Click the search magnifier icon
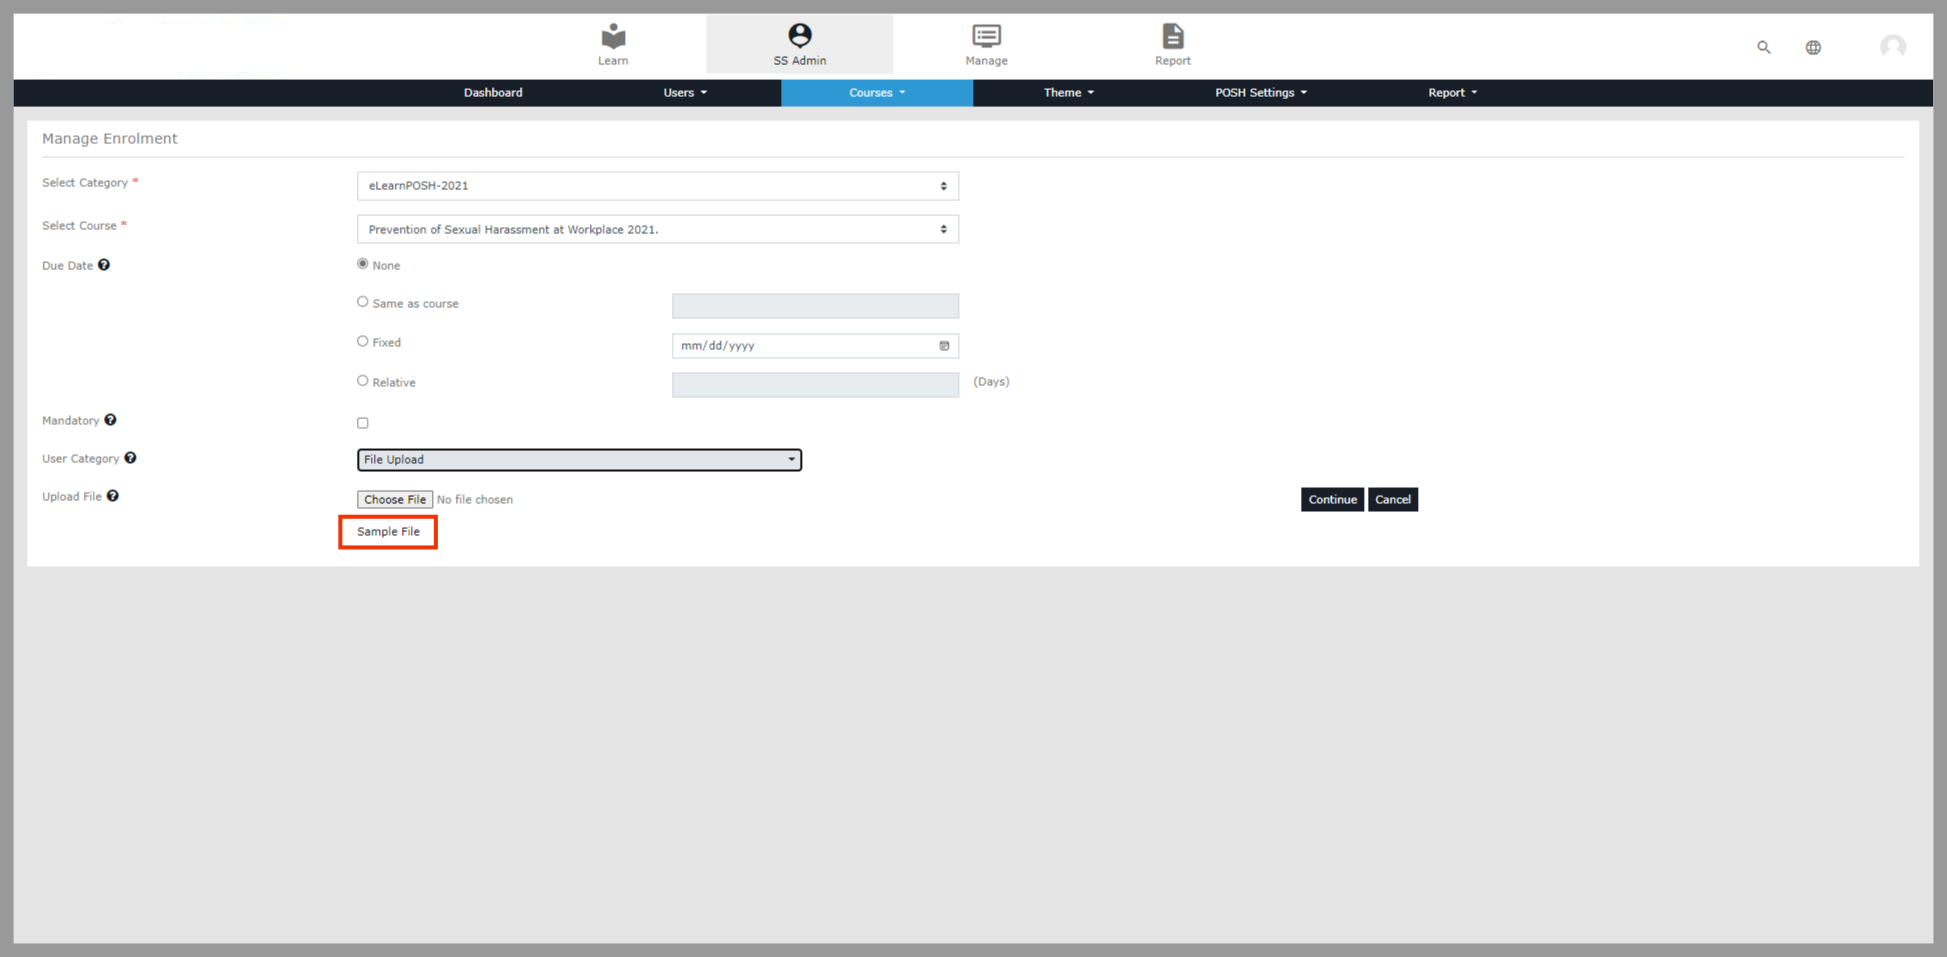 pyautogui.click(x=1763, y=47)
